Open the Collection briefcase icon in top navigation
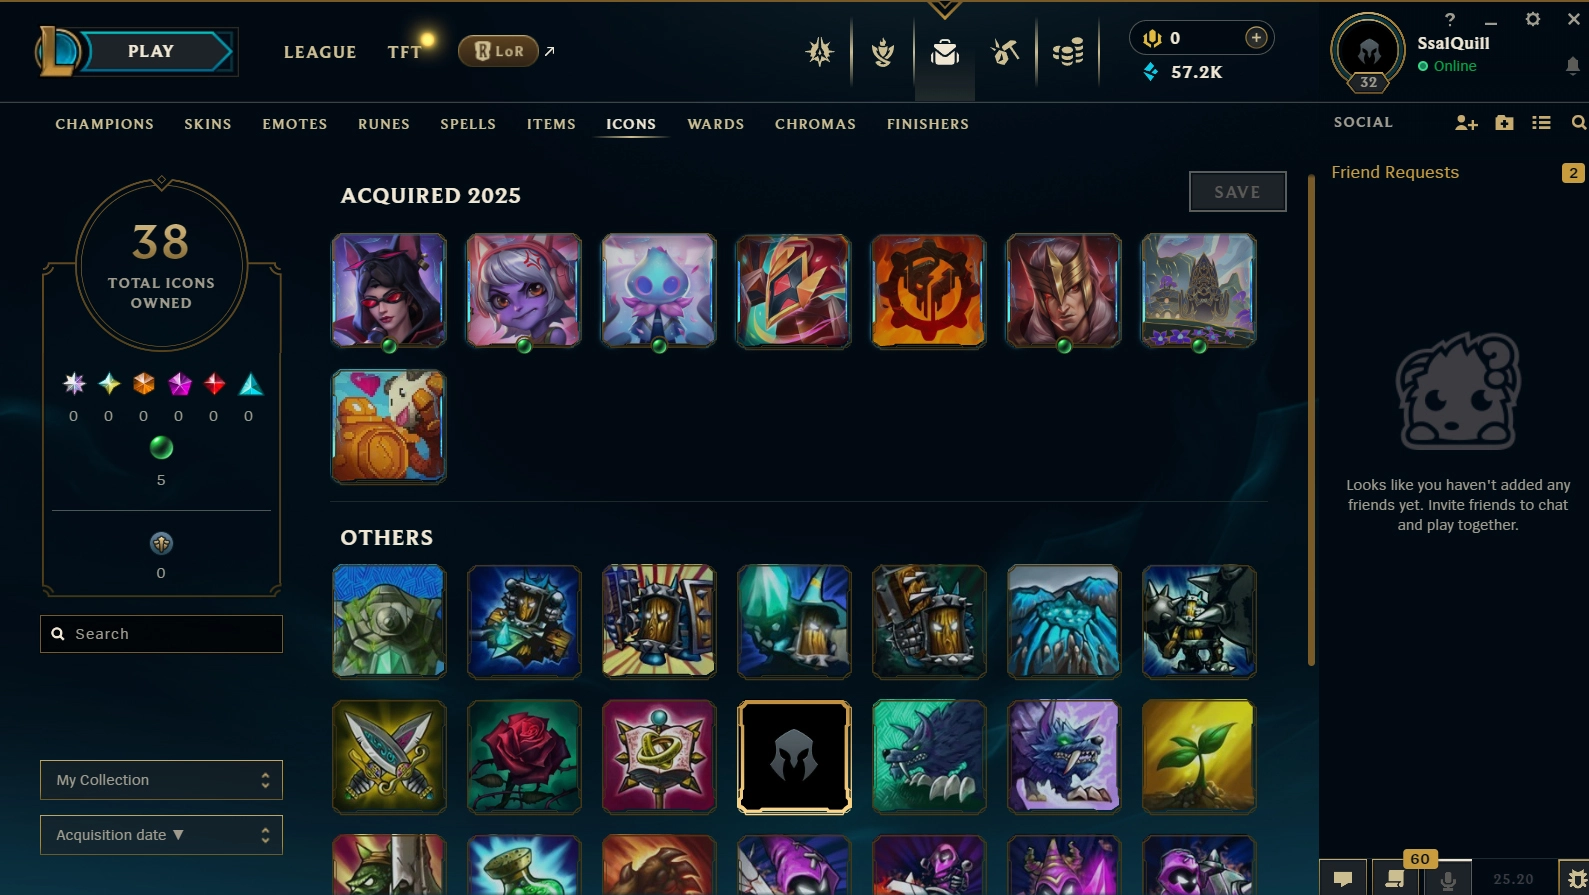The height and width of the screenshot is (895, 1589). (944, 52)
